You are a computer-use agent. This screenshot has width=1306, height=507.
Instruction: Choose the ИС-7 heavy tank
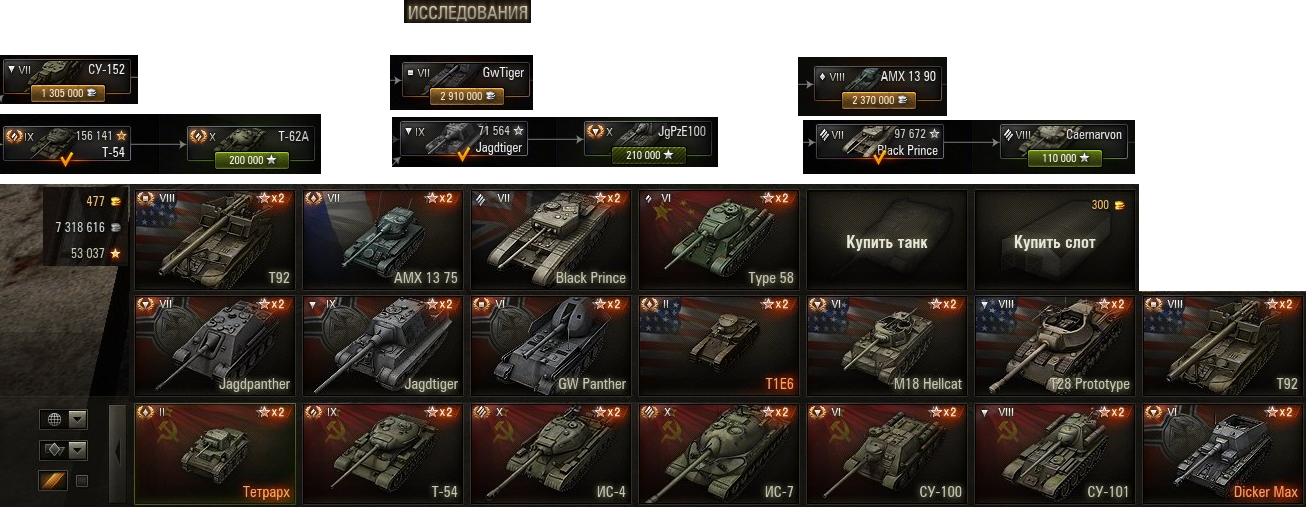[719, 453]
